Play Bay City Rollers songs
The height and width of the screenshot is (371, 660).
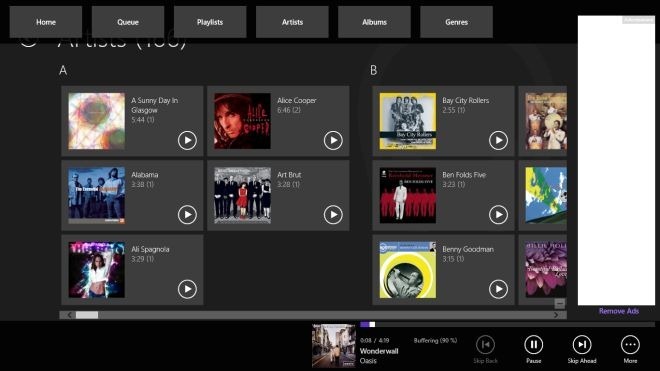(x=498, y=140)
